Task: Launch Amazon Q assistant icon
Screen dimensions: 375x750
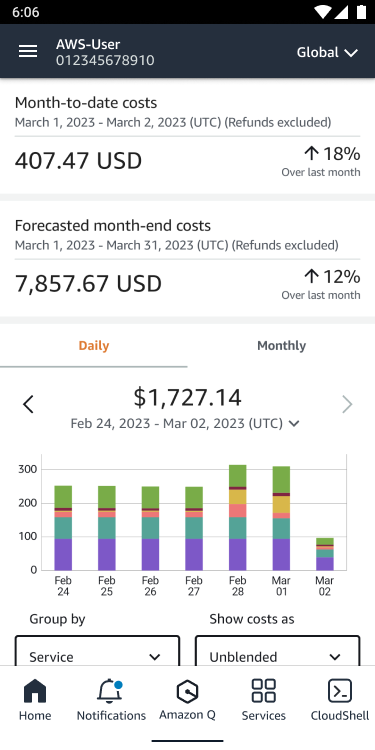Action: coord(187,692)
